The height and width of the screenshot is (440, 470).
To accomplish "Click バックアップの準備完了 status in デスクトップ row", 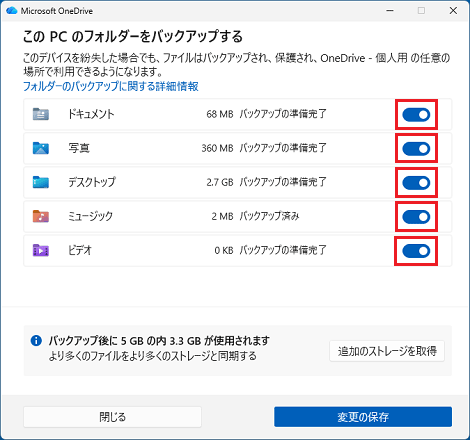I will [283, 182].
